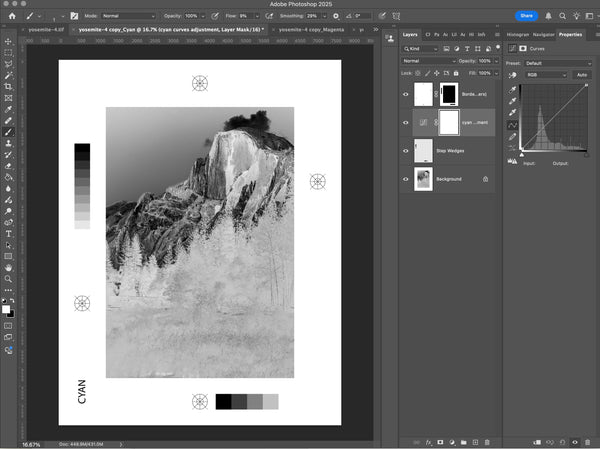Pick the on-image adjustment hand tool in Curves

pos(512,75)
